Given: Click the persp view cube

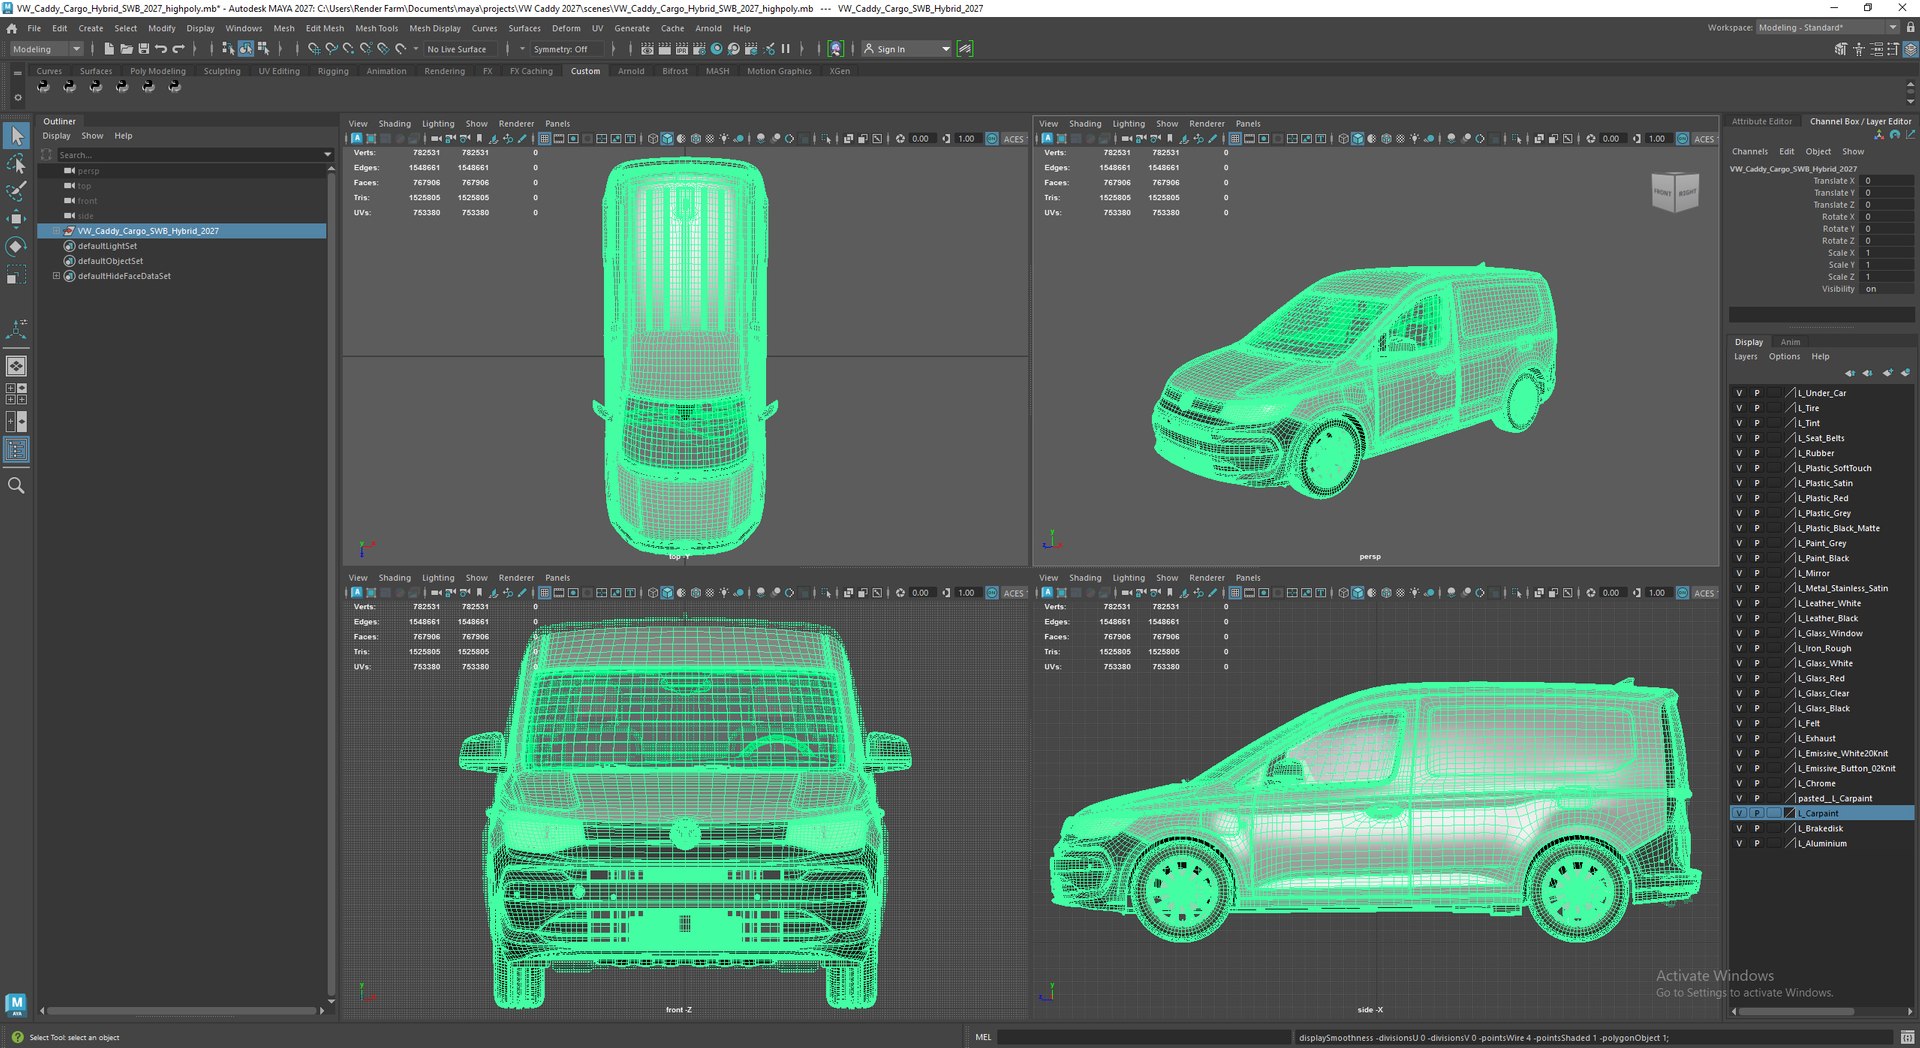Looking at the screenshot, I should [x=1675, y=192].
